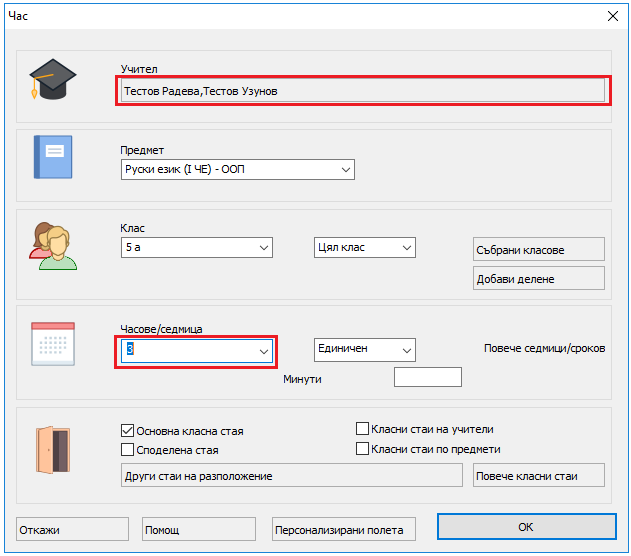Check Класни стаи на учители option
631x556 pixels.
(363, 429)
